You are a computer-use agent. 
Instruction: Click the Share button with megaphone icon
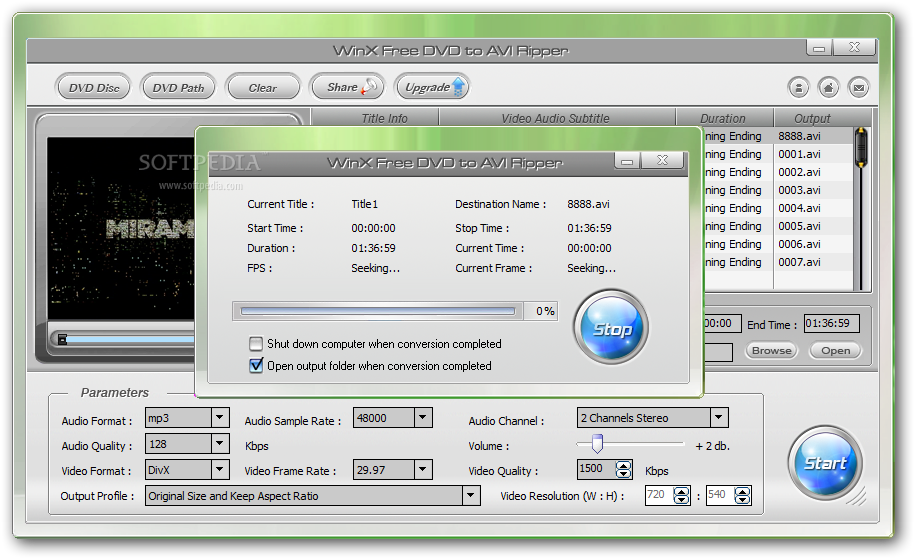(347, 88)
